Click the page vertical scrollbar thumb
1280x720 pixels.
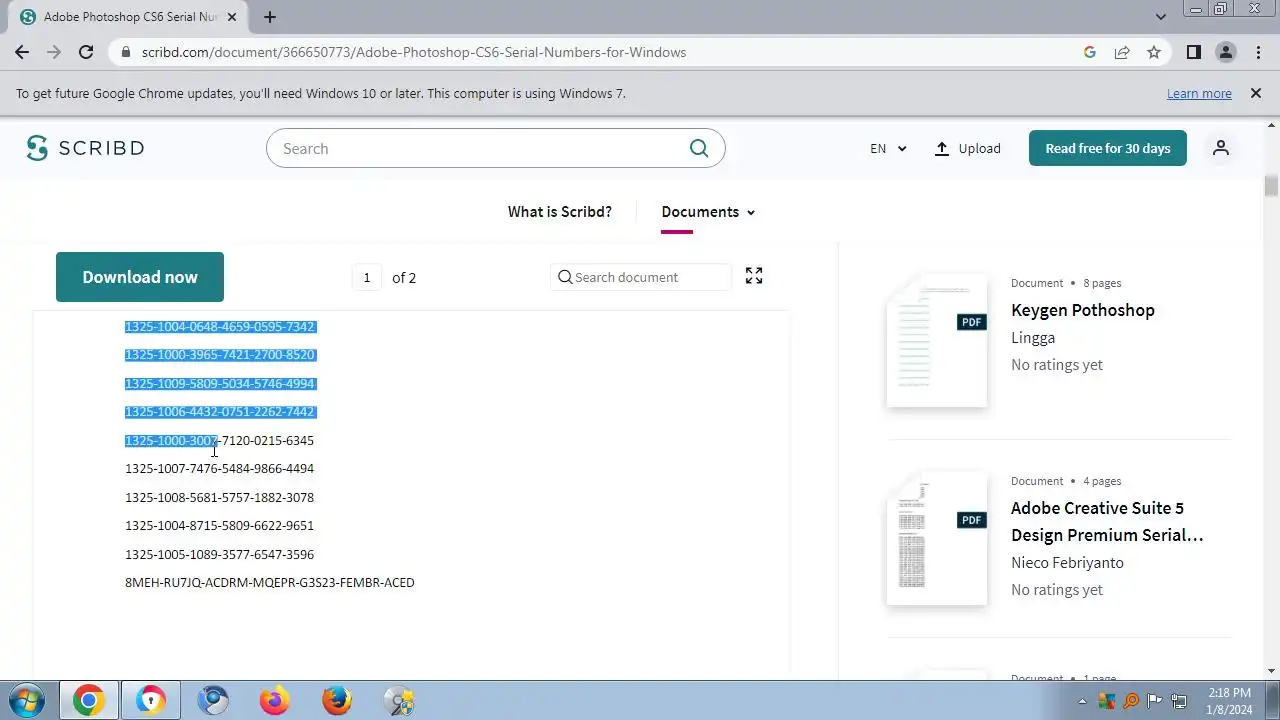[1271, 186]
